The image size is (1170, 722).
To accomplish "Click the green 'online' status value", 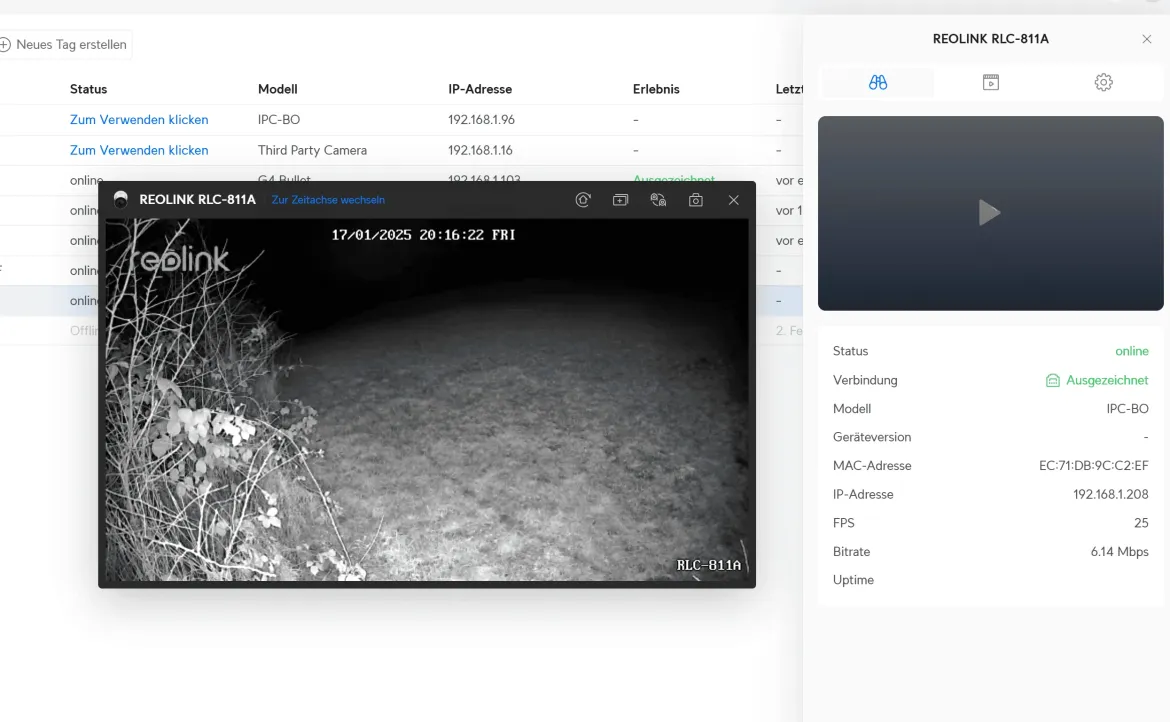I will click(1132, 351).
